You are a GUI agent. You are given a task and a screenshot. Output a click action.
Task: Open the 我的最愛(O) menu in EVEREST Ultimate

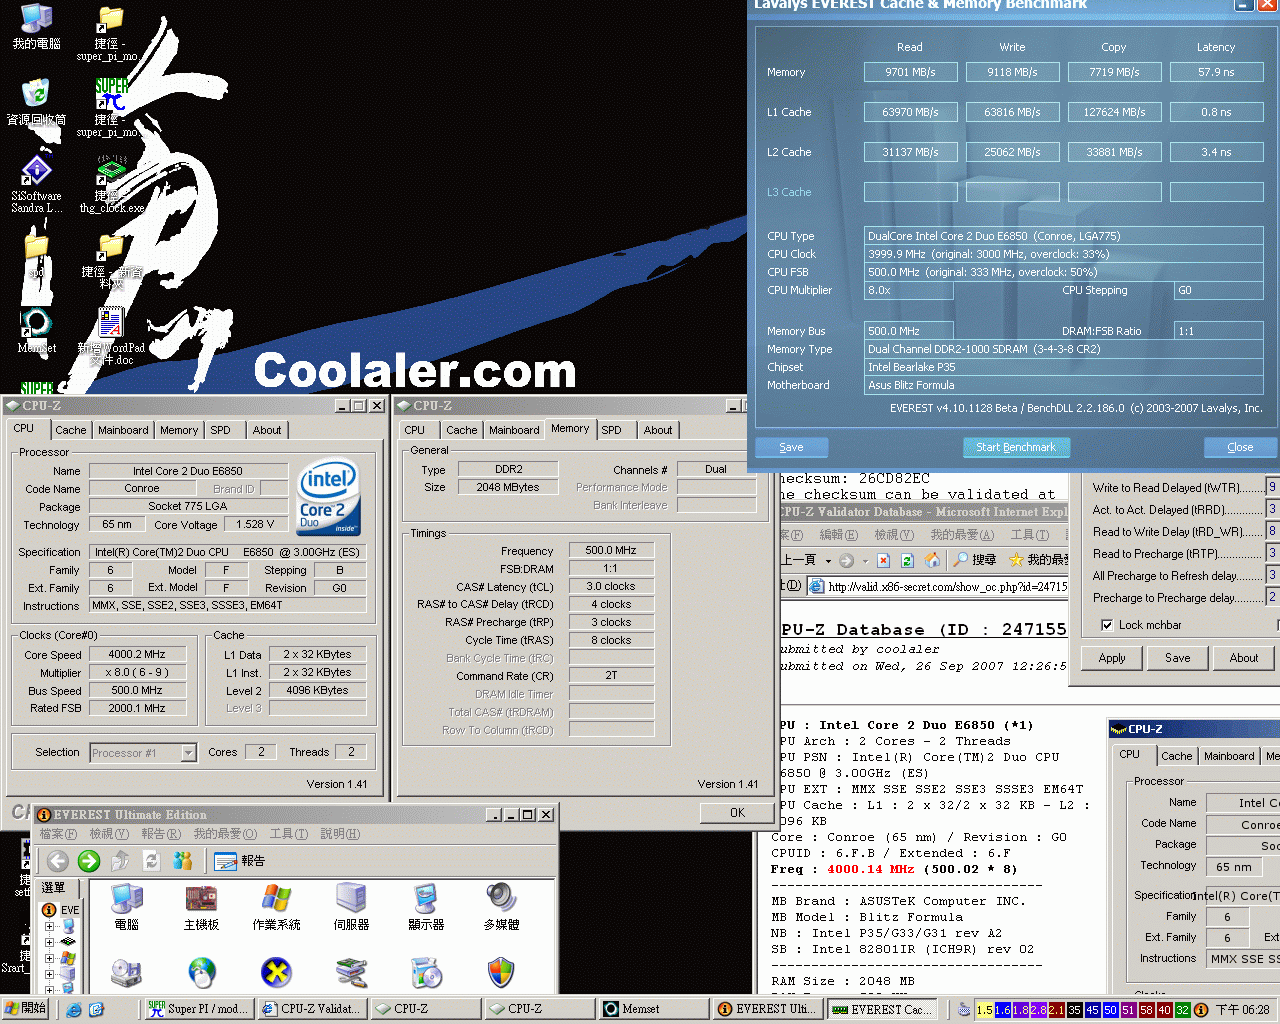[x=225, y=833]
